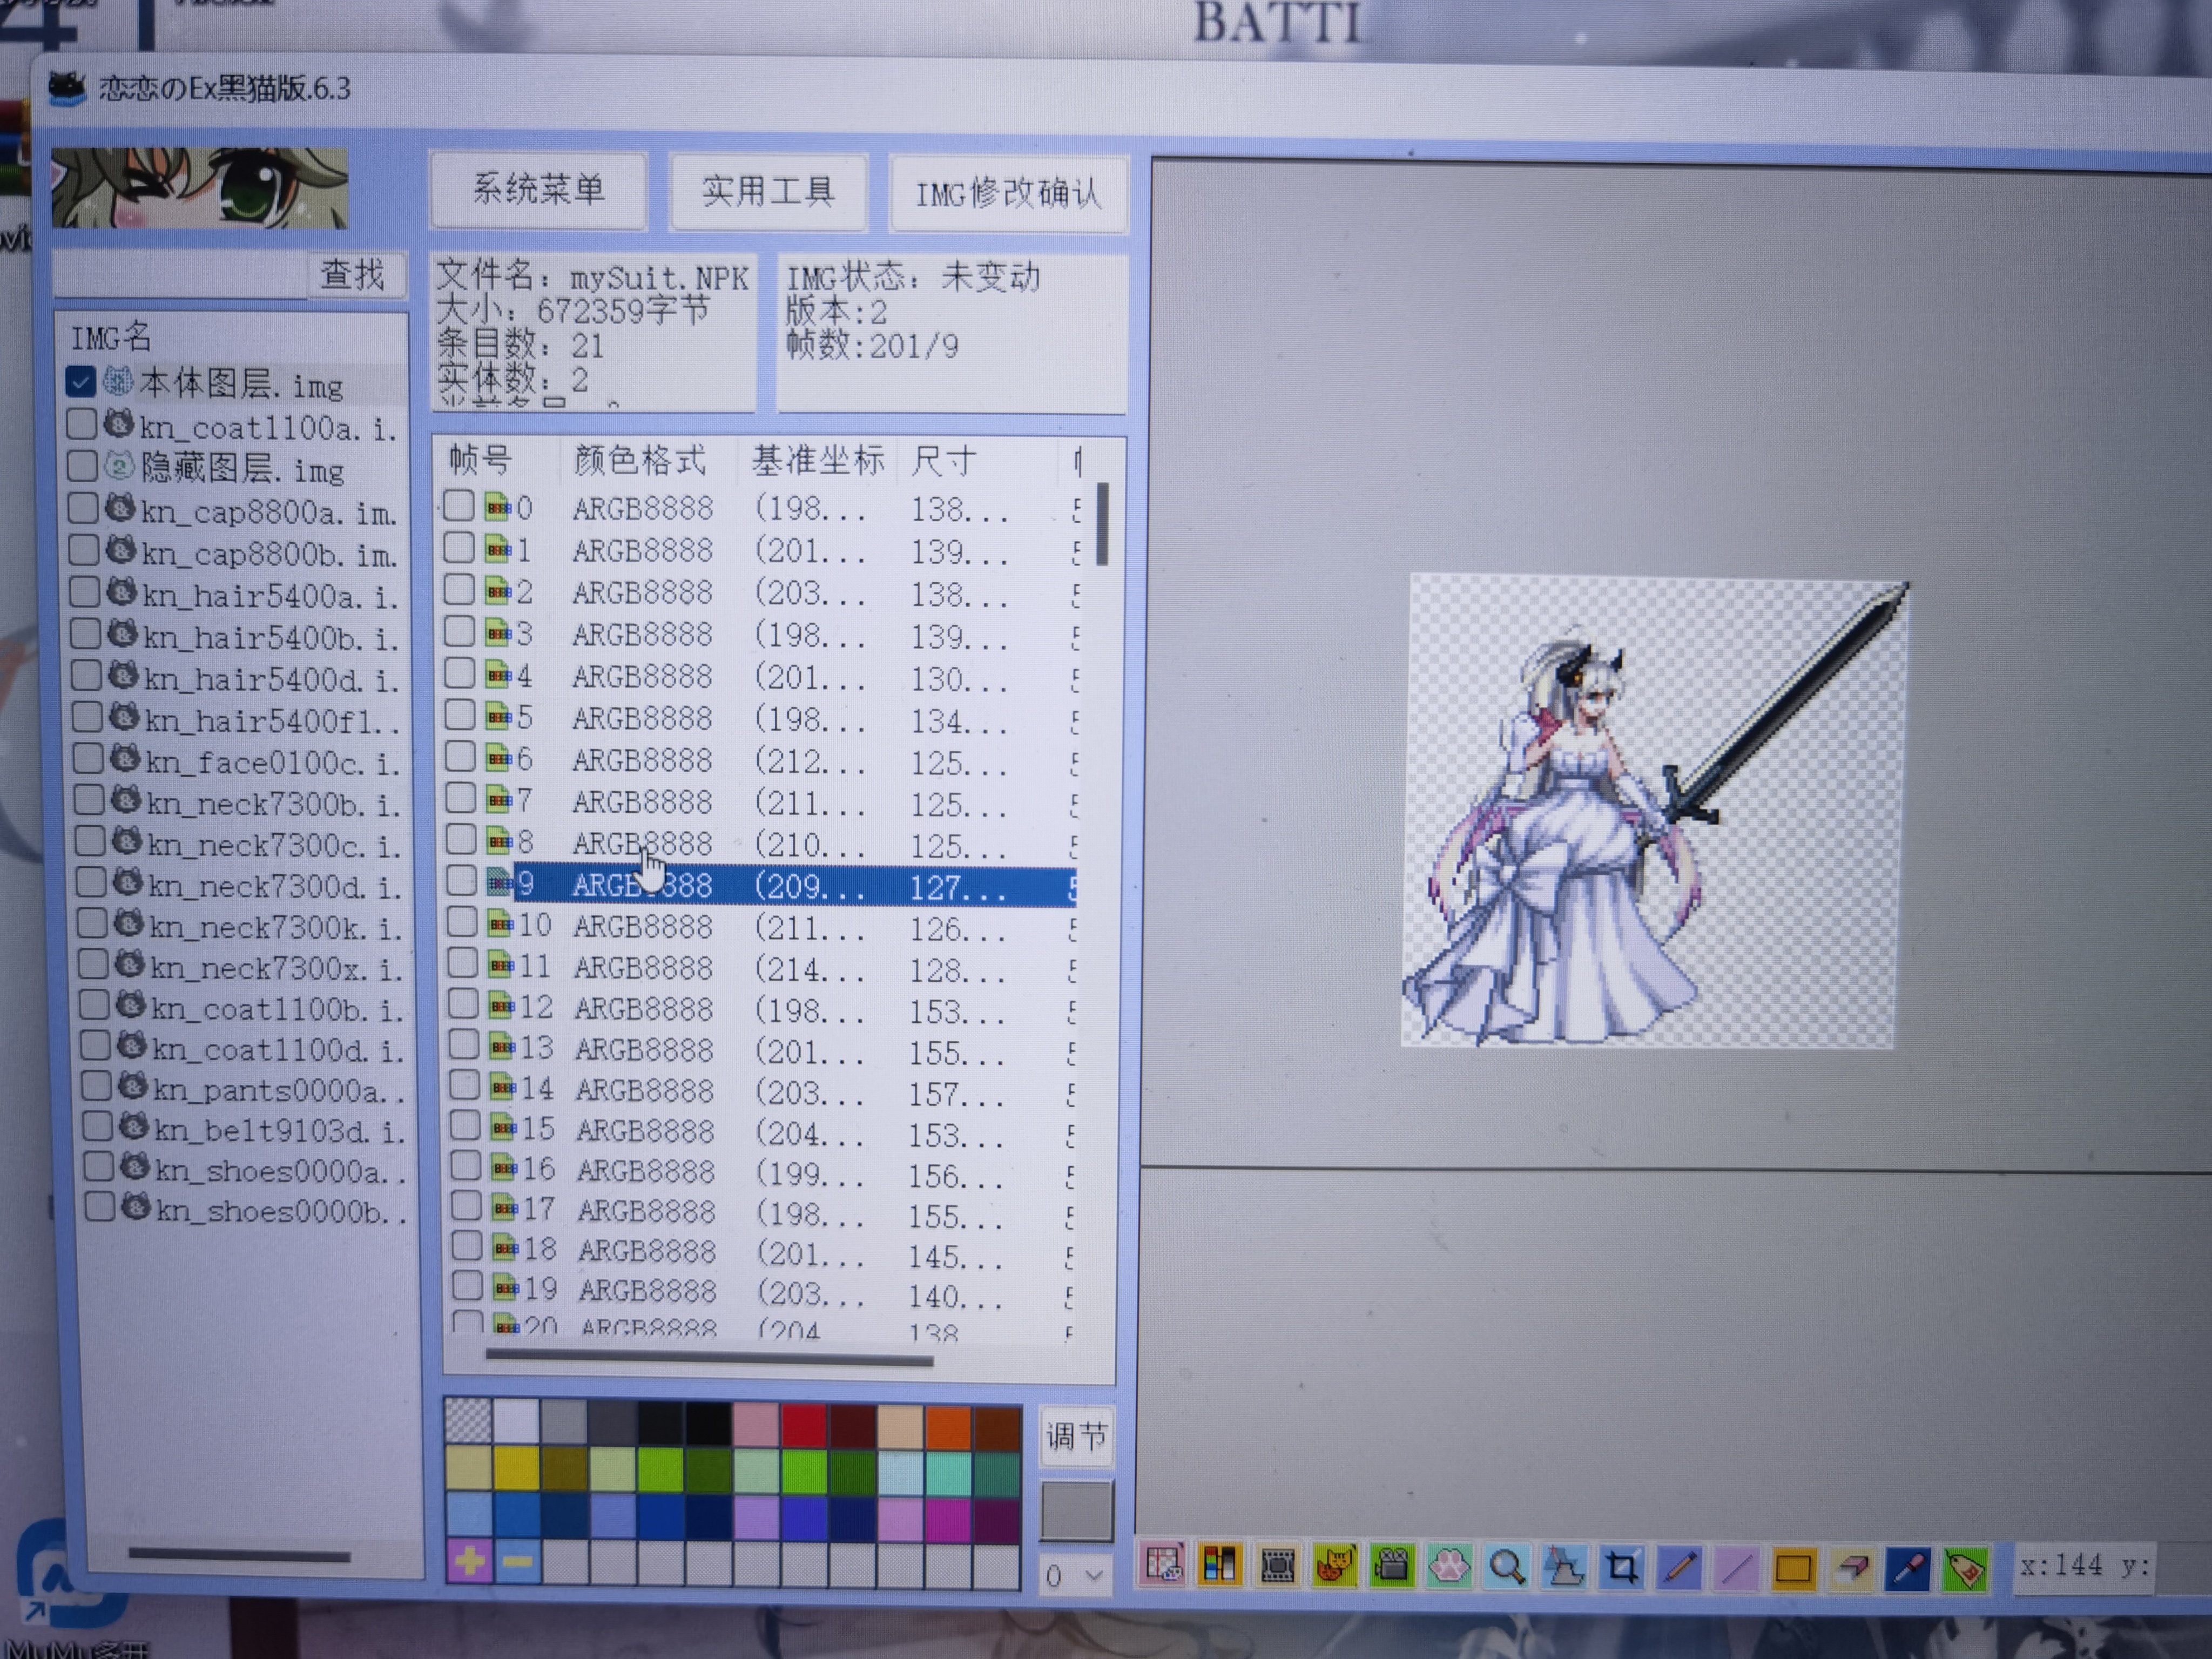Select the eraser tool

click(1851, 1570)
